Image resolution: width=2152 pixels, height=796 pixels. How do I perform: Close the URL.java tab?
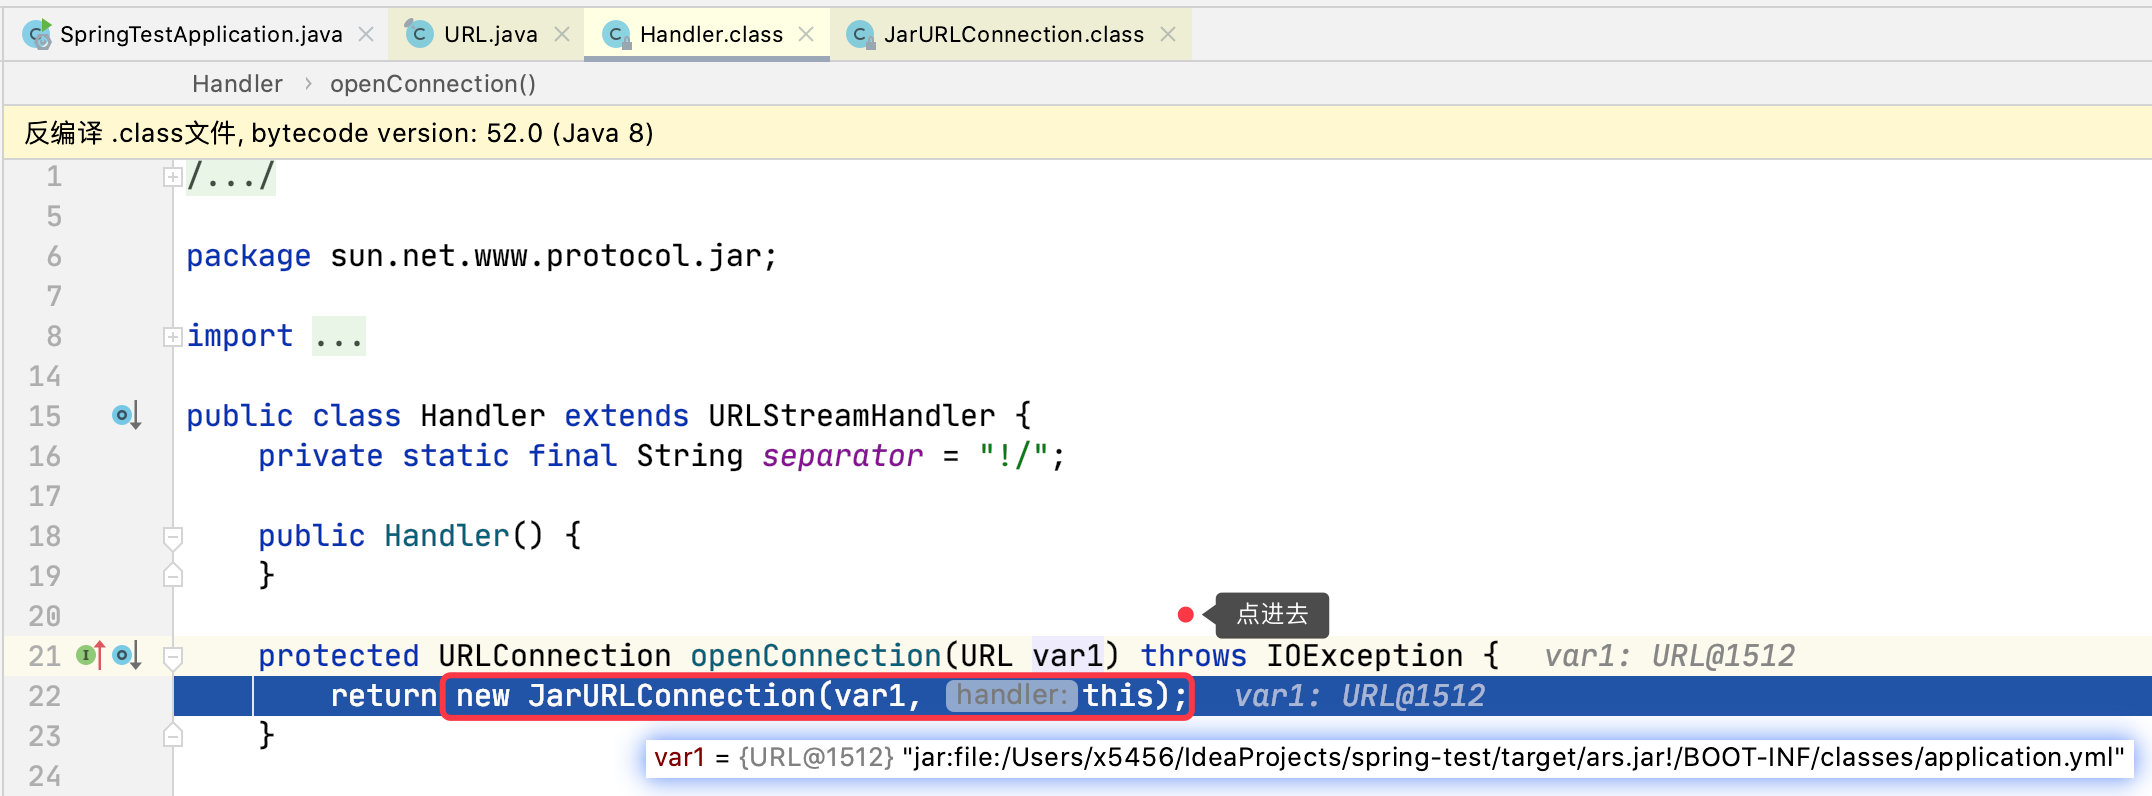[x=562, y=34]
